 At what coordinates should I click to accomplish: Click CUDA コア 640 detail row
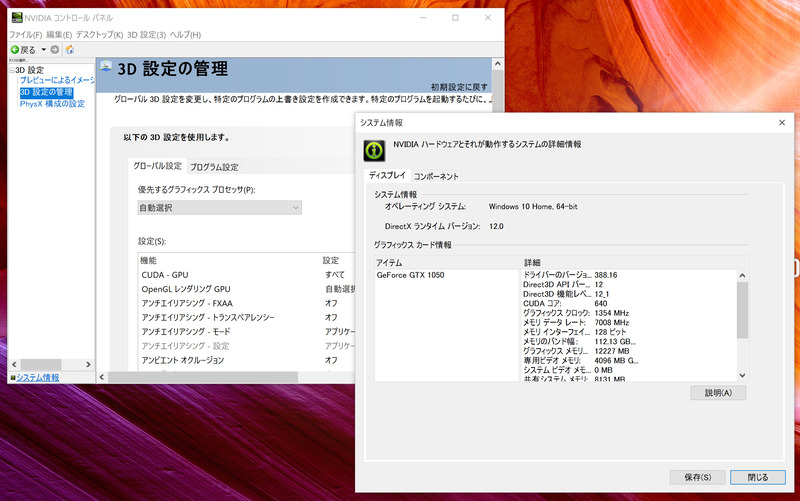(x=565, y=304)
